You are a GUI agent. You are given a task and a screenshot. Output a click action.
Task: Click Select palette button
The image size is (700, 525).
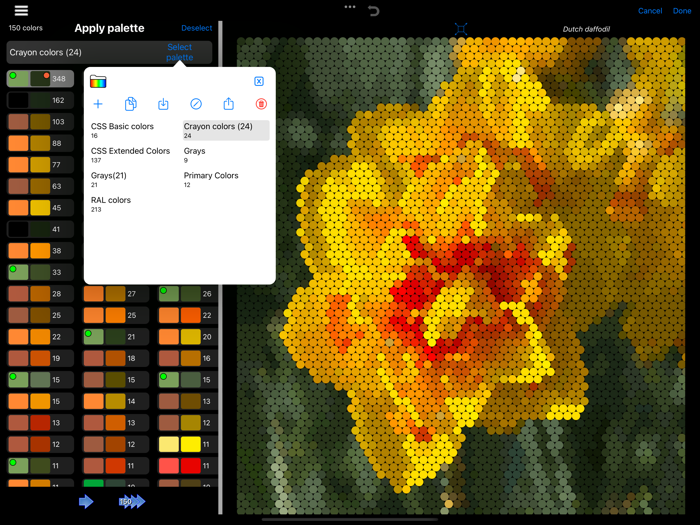tap(179, 52)
